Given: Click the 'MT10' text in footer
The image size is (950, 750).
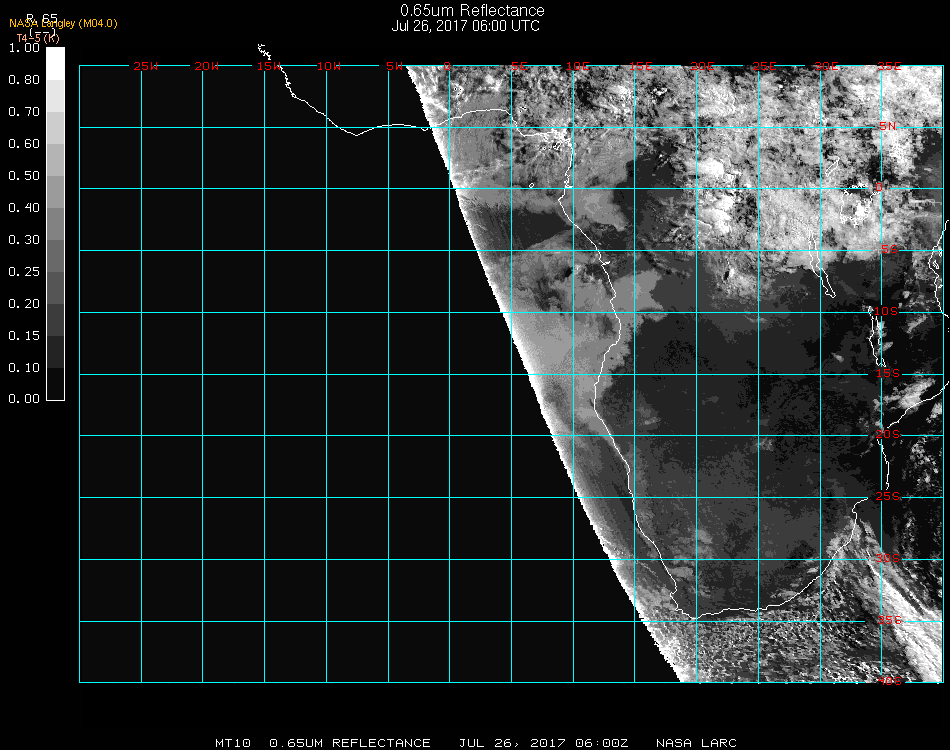Looking at the screenshot, I should click(232, 743).
